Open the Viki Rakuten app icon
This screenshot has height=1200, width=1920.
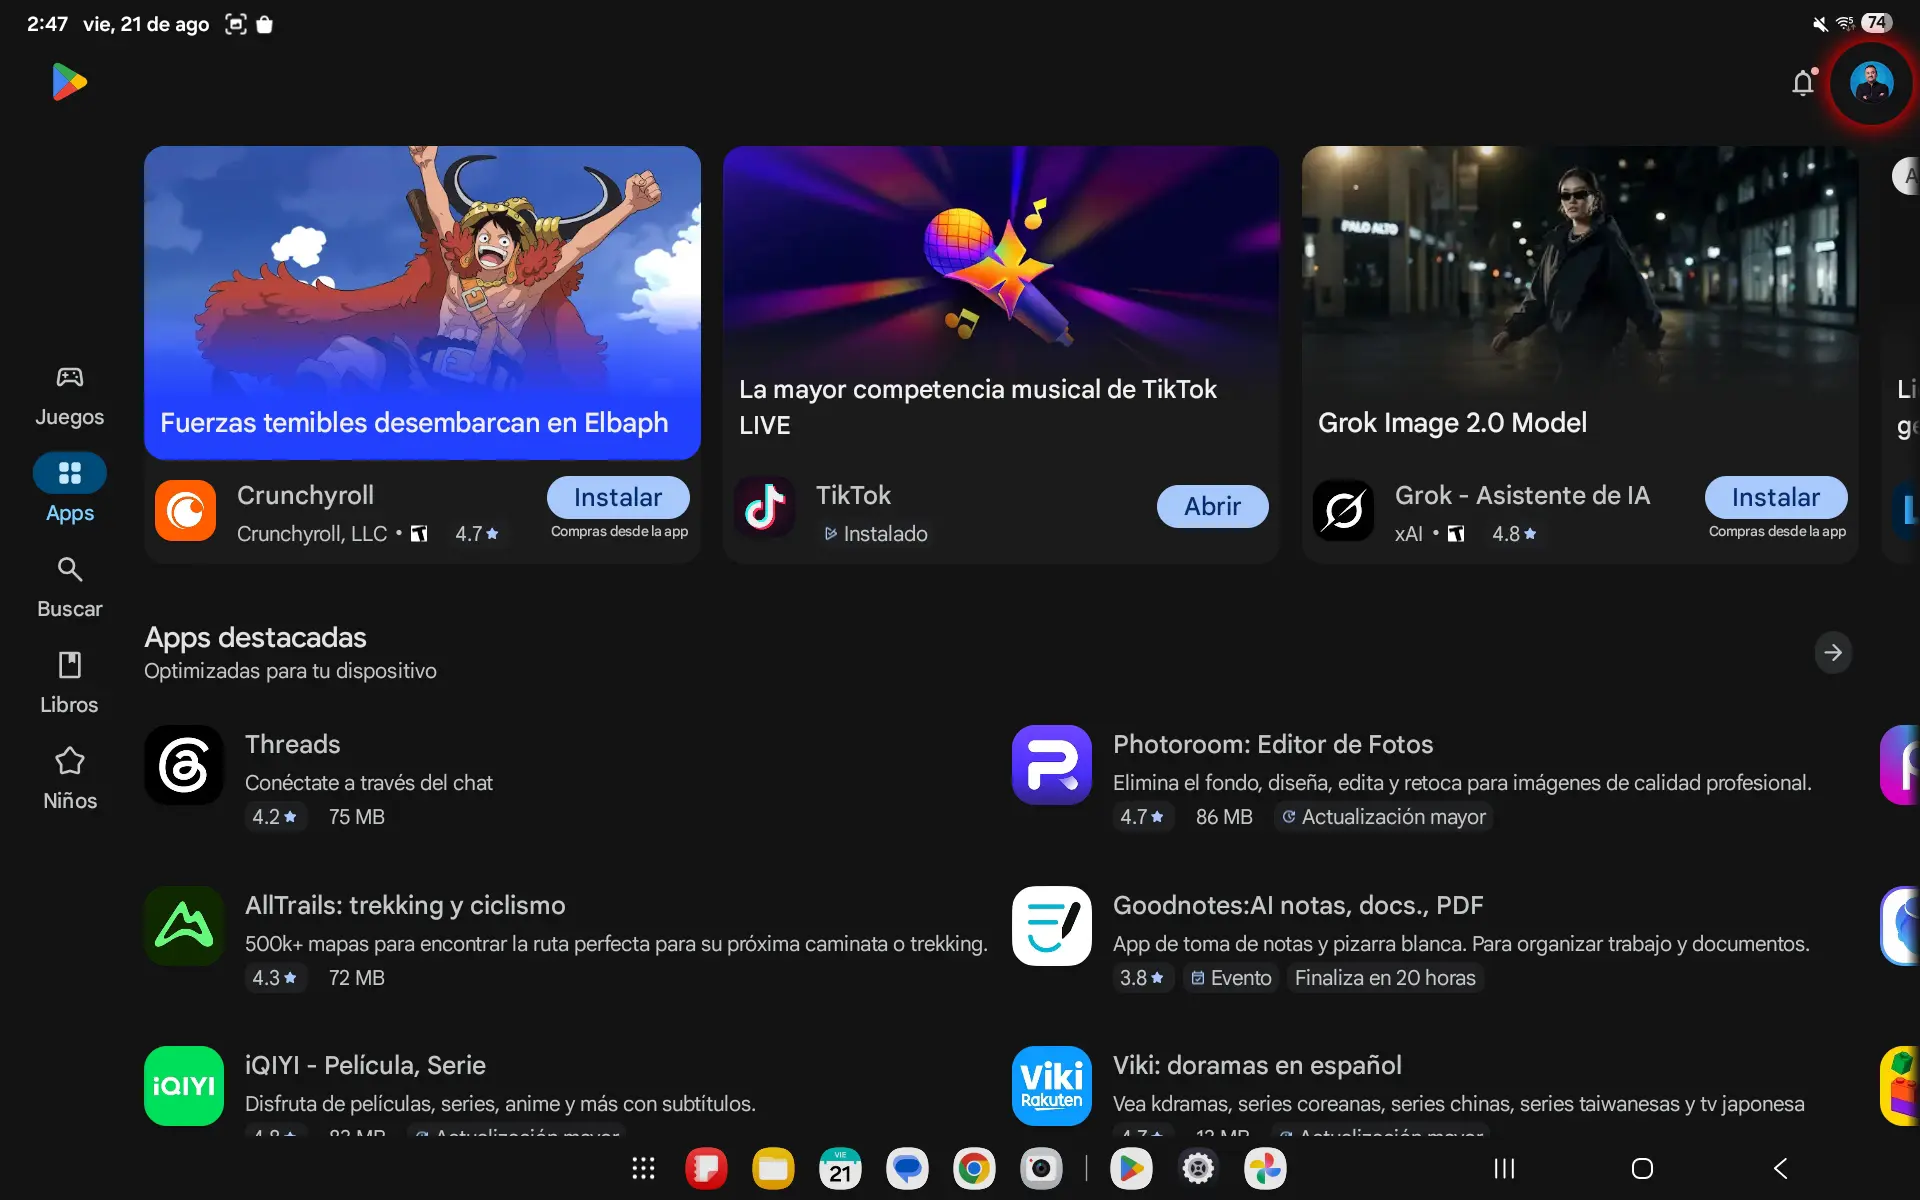[x=1052, y=1086]
